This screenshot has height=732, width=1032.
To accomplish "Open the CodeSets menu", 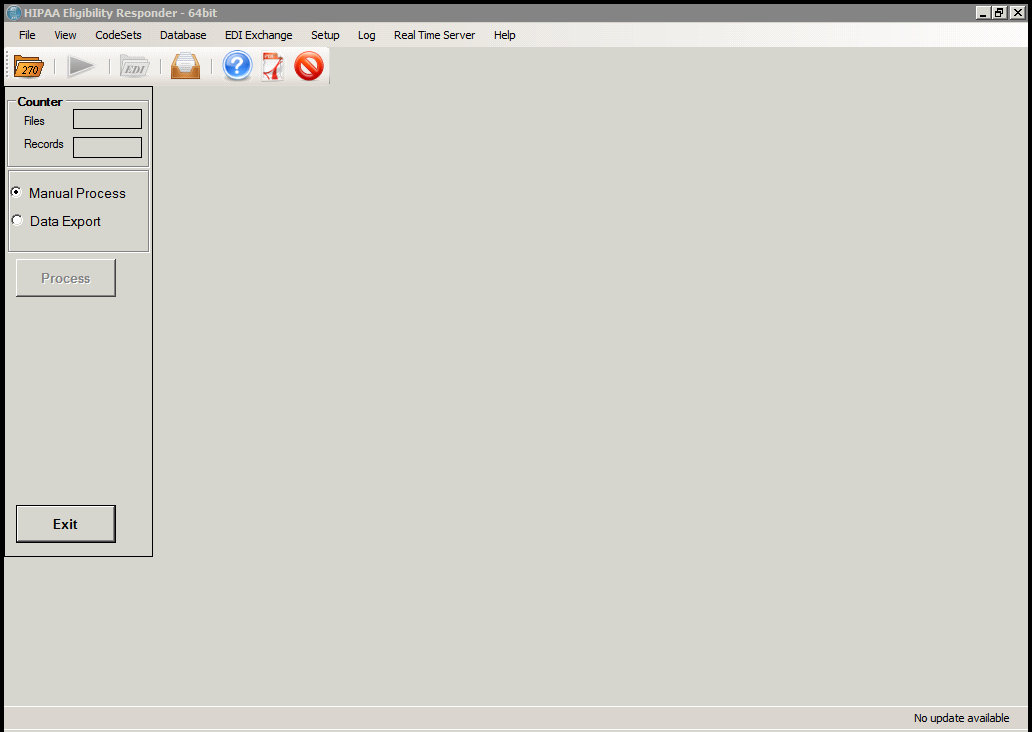I will click(118, 34).
